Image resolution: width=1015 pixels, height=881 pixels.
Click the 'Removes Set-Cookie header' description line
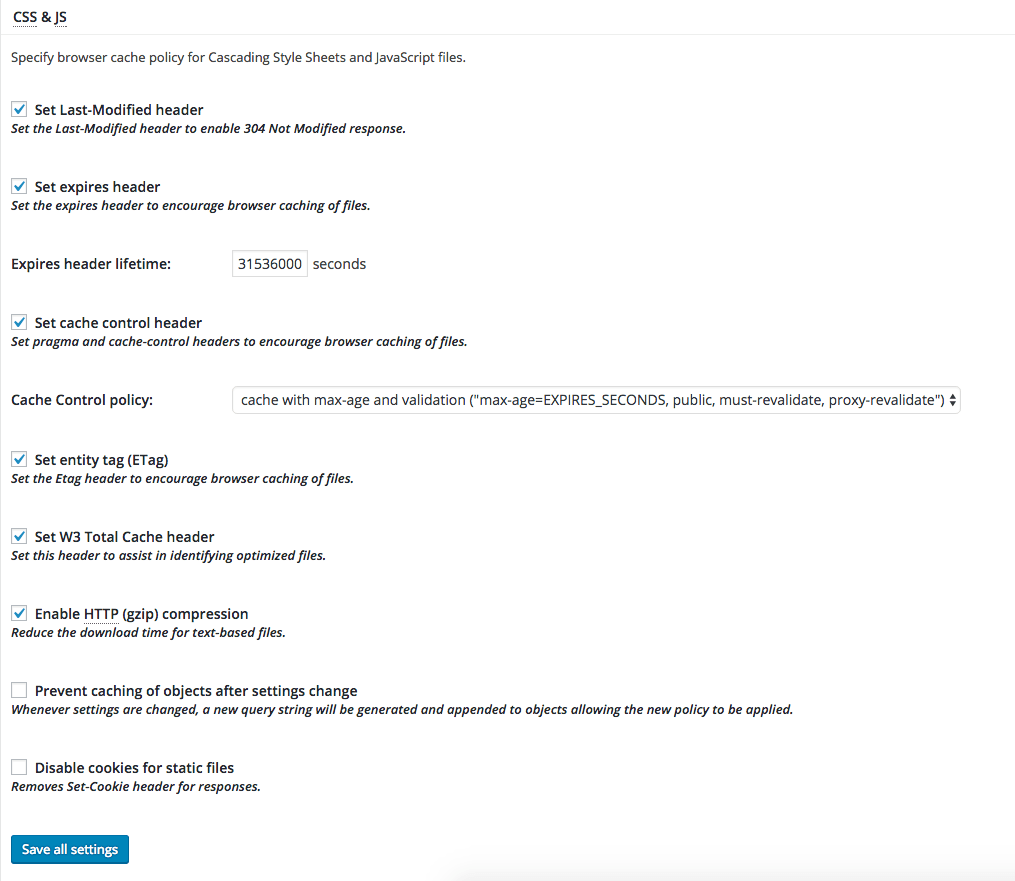(135, 787)
